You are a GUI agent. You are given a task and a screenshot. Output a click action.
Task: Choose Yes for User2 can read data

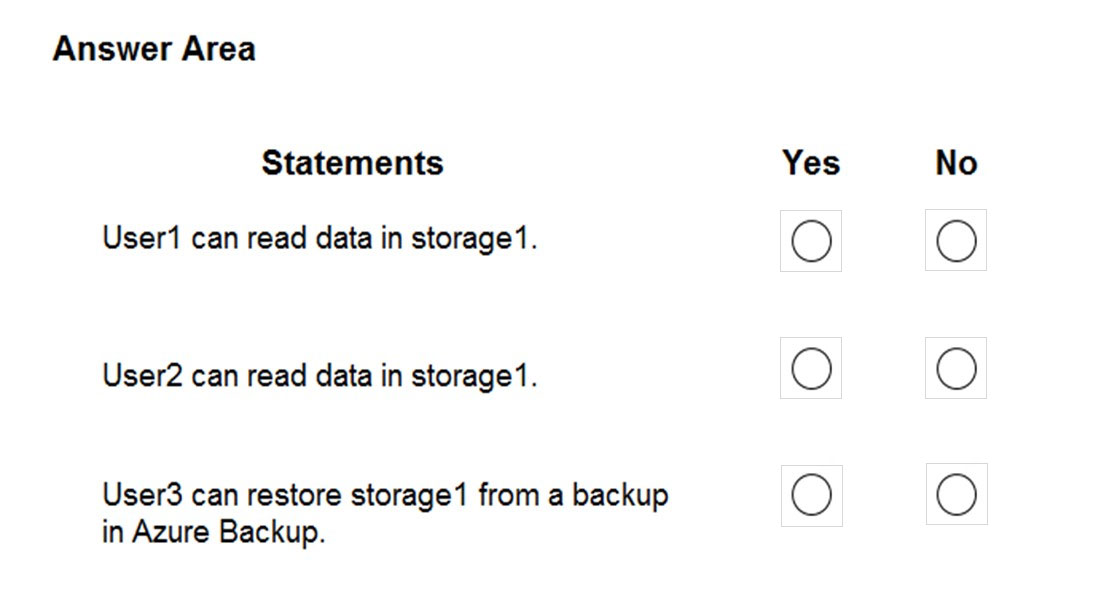pos(811,368)
